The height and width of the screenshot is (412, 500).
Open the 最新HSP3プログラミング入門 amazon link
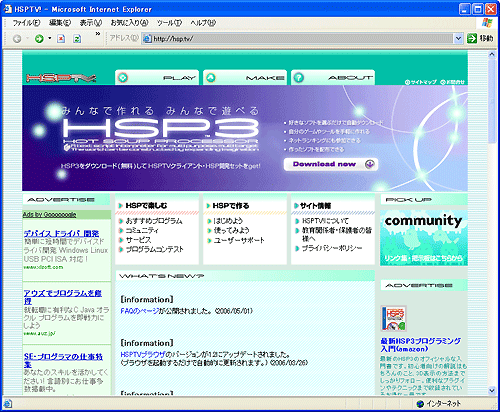click(x=420, y=345)
